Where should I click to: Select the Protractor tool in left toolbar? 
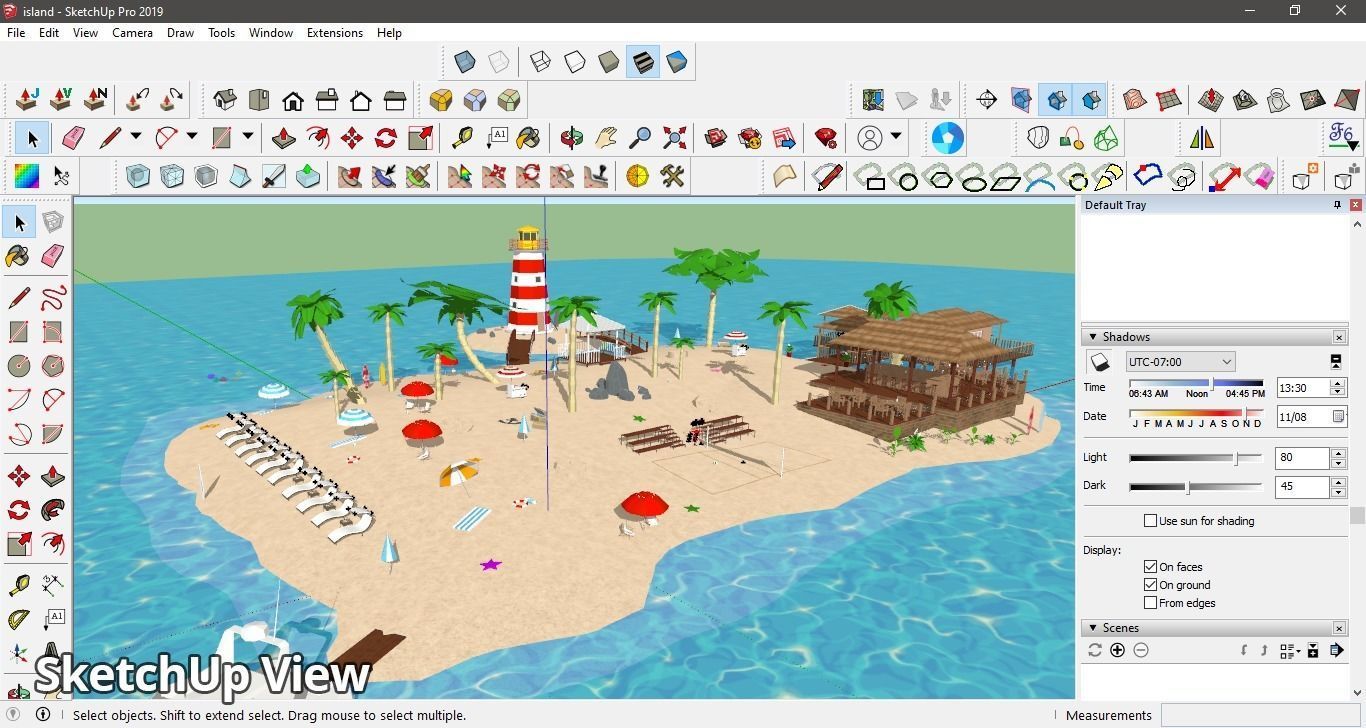pos(19,620)
